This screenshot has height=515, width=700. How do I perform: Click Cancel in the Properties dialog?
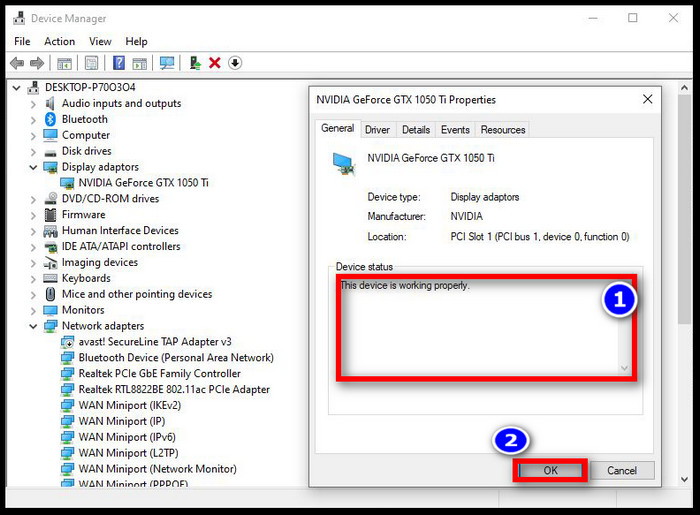point(622,470)
